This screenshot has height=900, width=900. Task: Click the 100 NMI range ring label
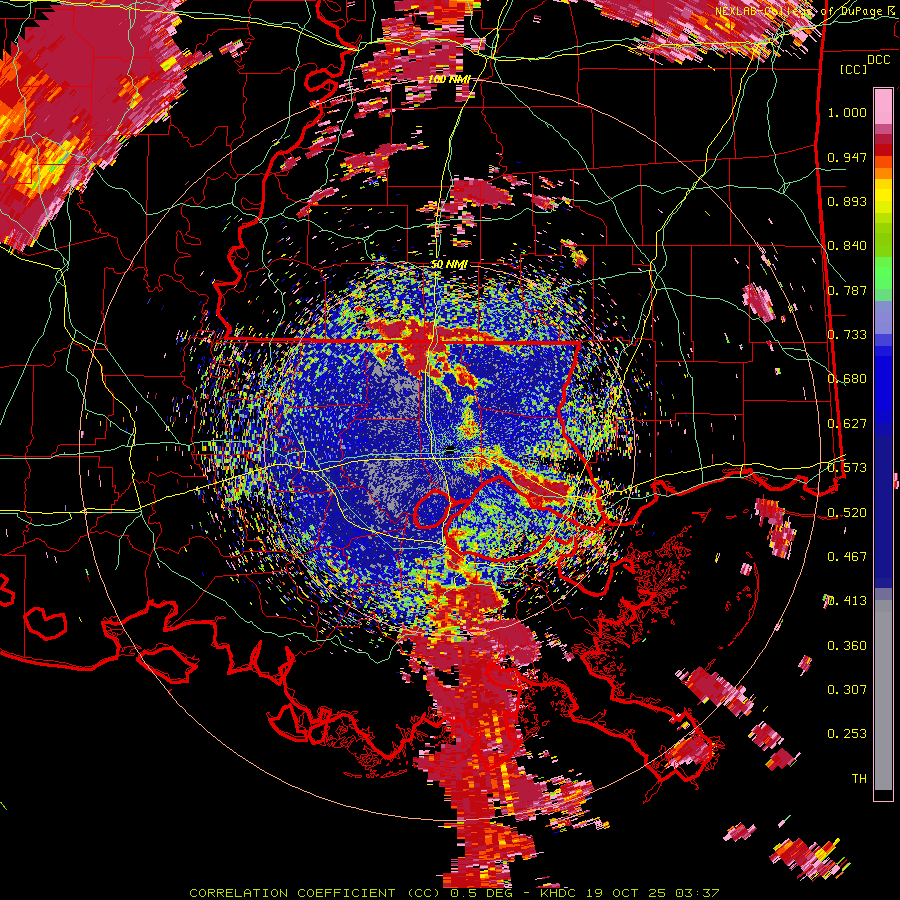(449, 79)
